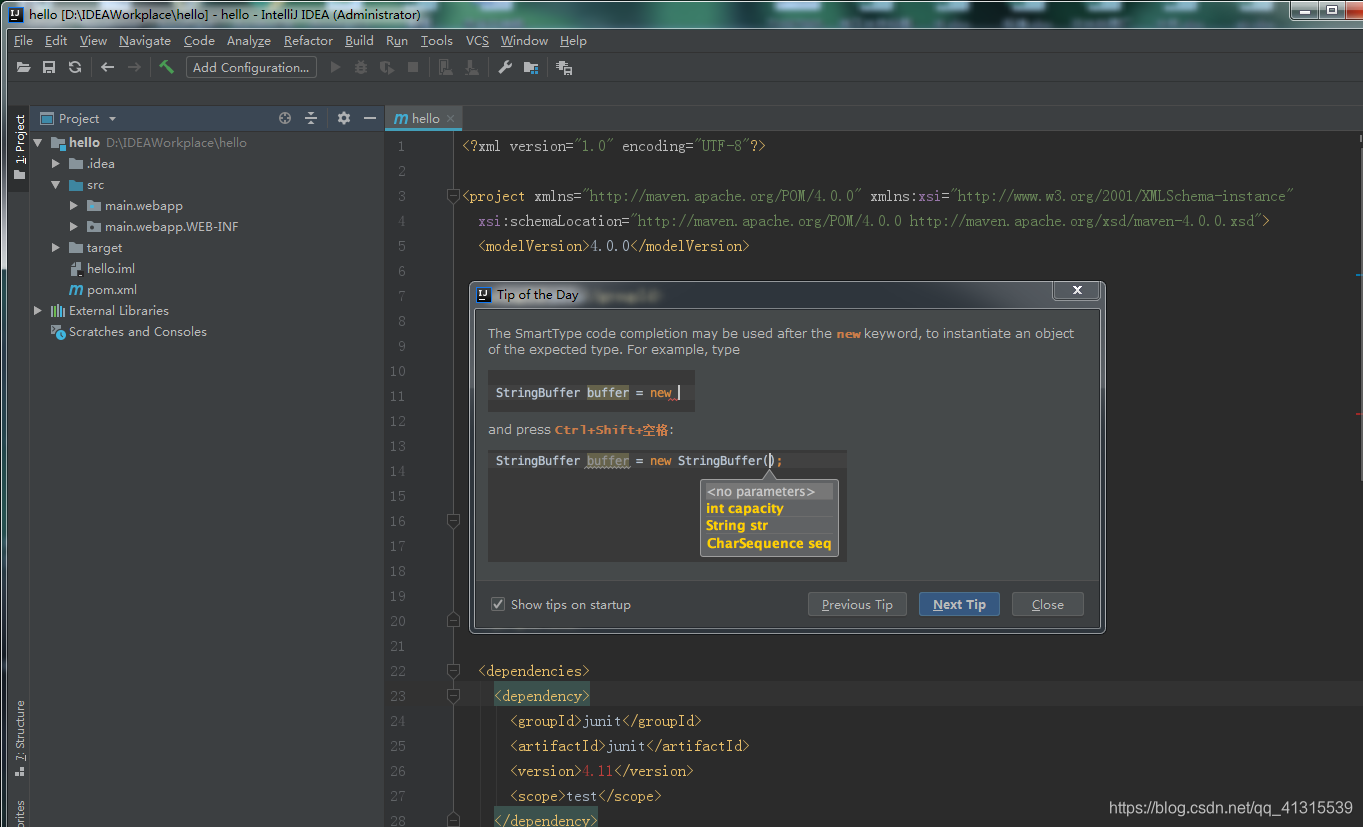1363x827 pixels.
Task: Collapse the hello project root node
Action: (x=38, y=143)
